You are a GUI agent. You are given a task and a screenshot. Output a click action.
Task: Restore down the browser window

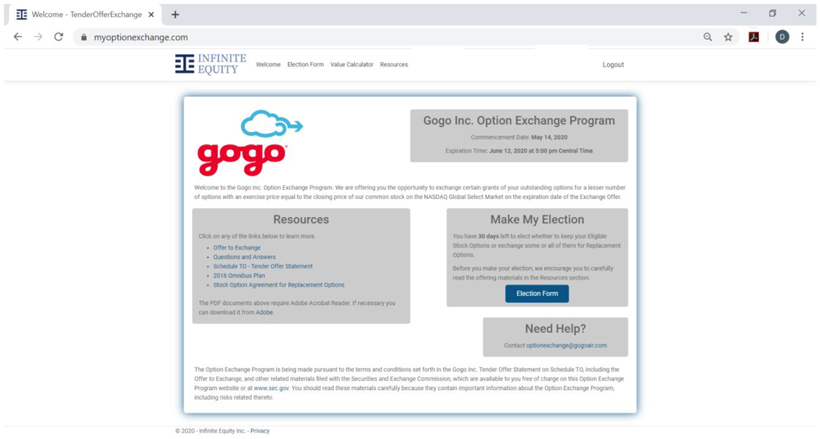click(x=772, y=13)
